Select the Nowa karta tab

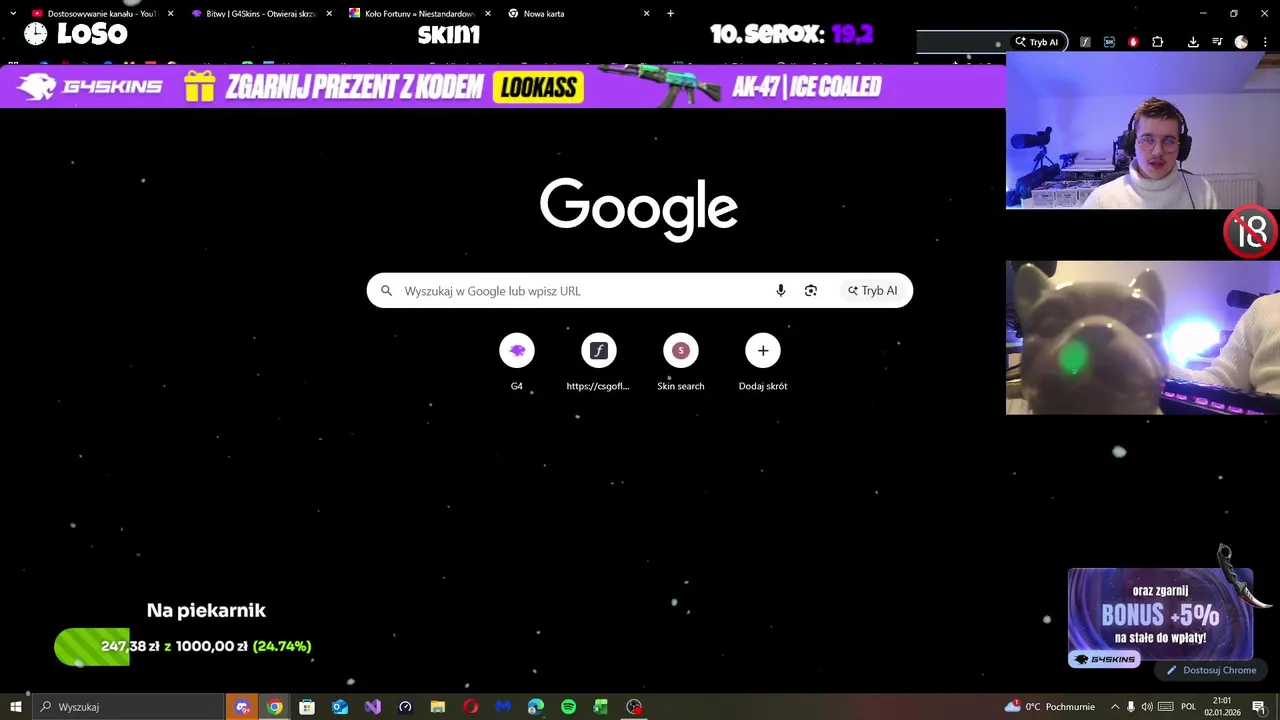(x=570, y=14)
